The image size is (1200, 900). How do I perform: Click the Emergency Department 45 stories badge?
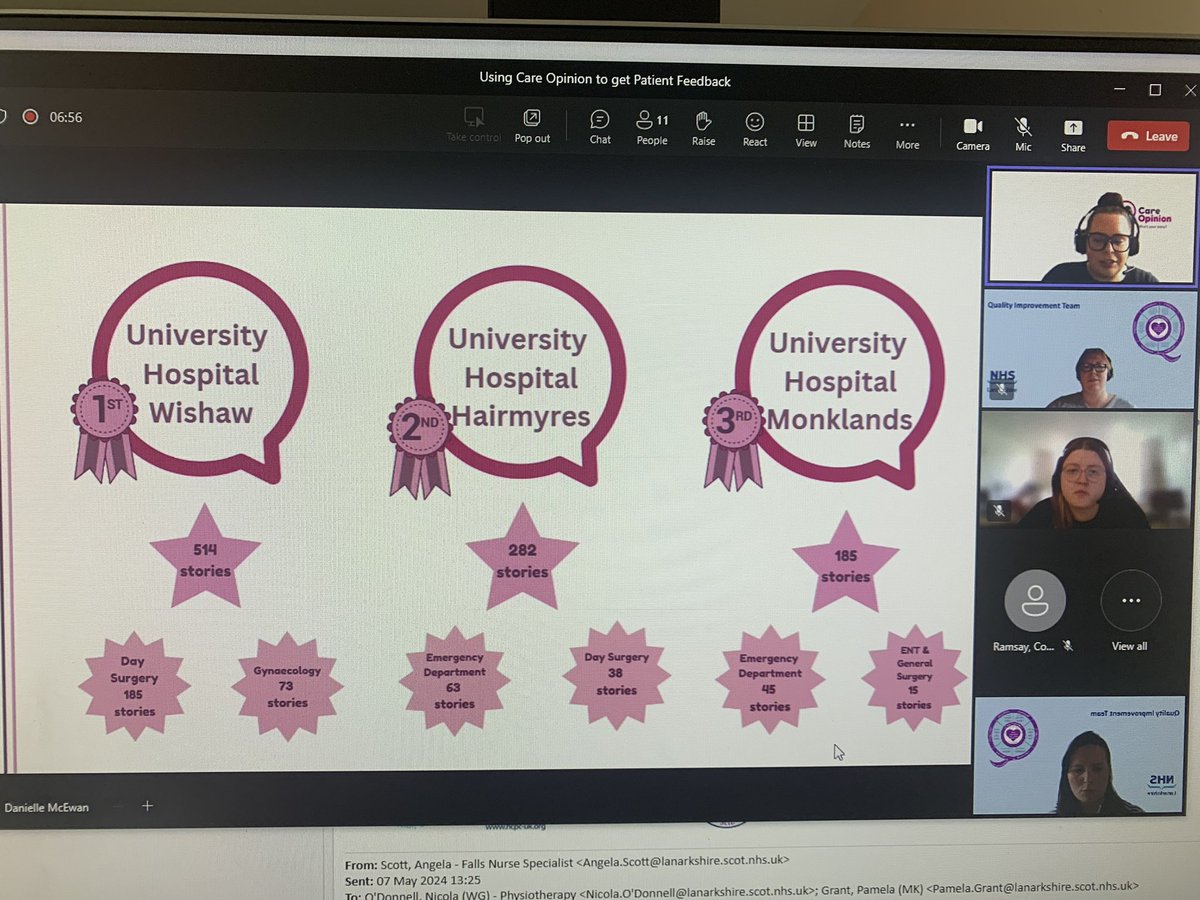pyautogui.click(x=770, y=682)
